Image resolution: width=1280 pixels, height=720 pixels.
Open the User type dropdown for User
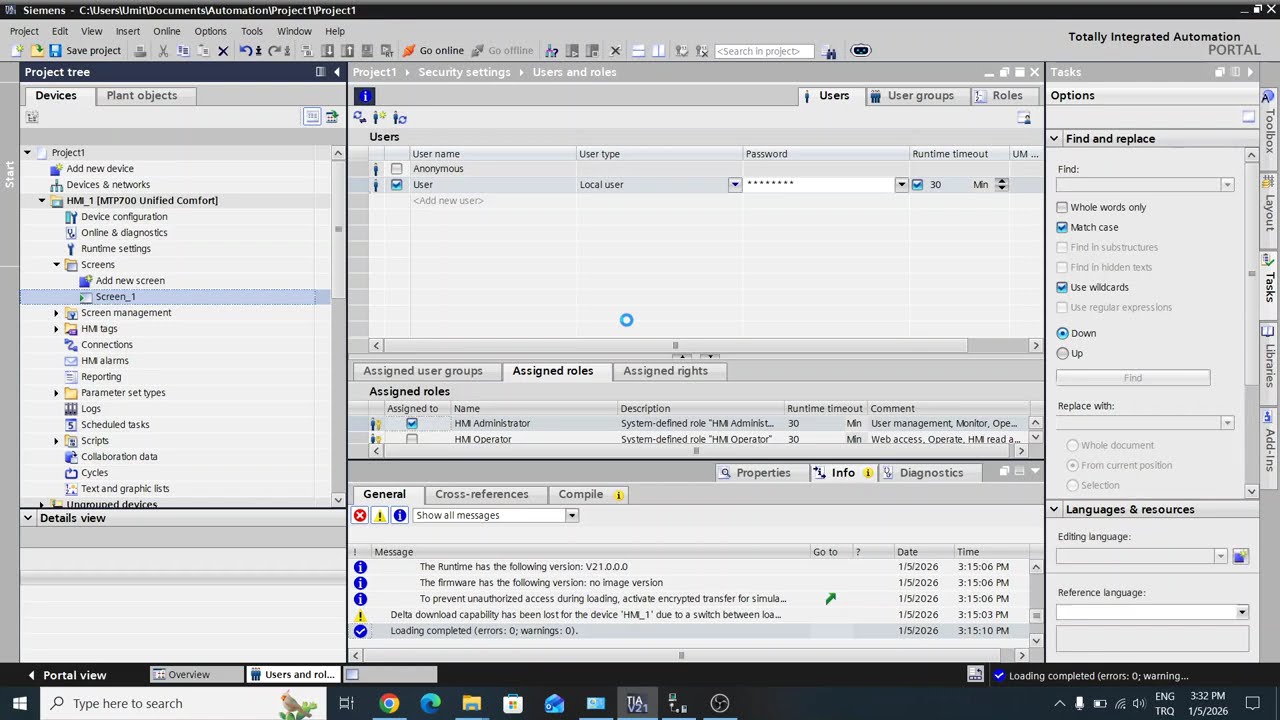[x=735, y=185]
